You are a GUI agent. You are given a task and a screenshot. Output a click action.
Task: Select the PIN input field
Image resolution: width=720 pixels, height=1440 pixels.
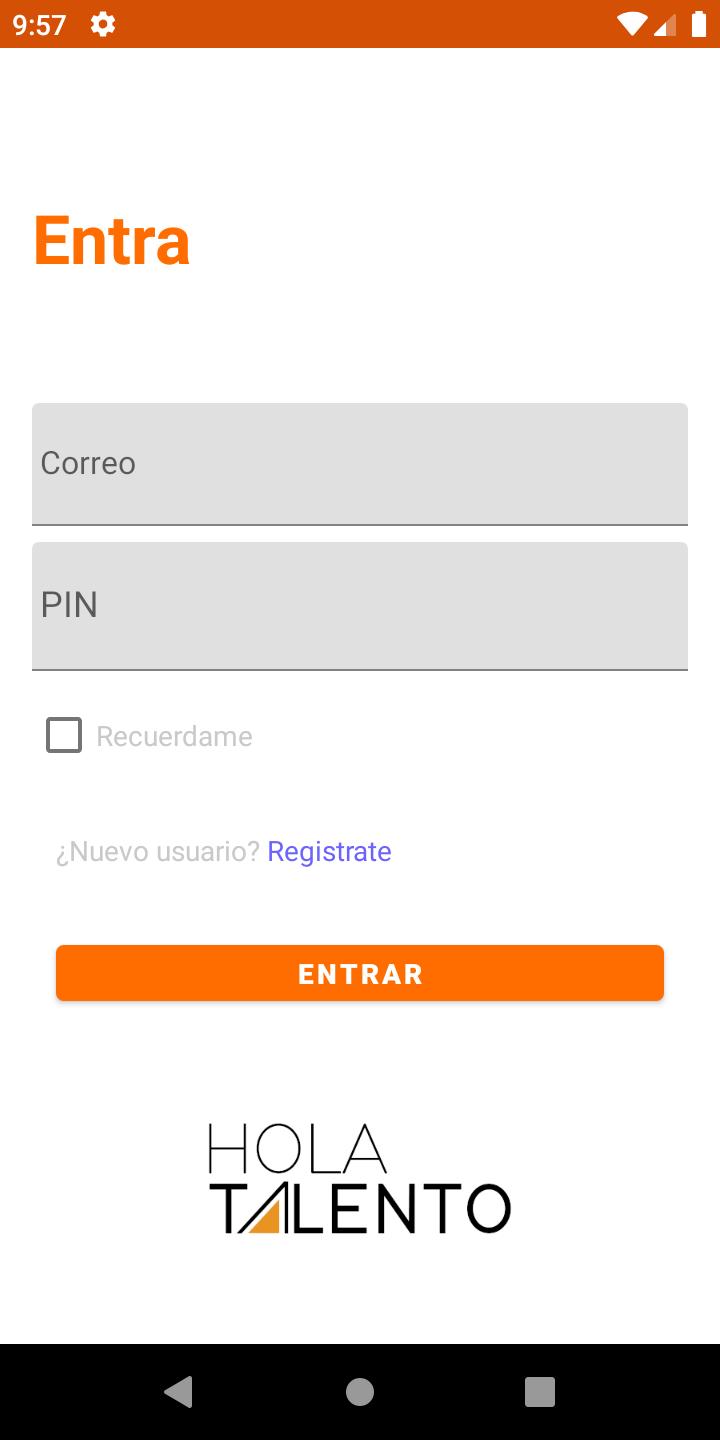coord(360,606)
